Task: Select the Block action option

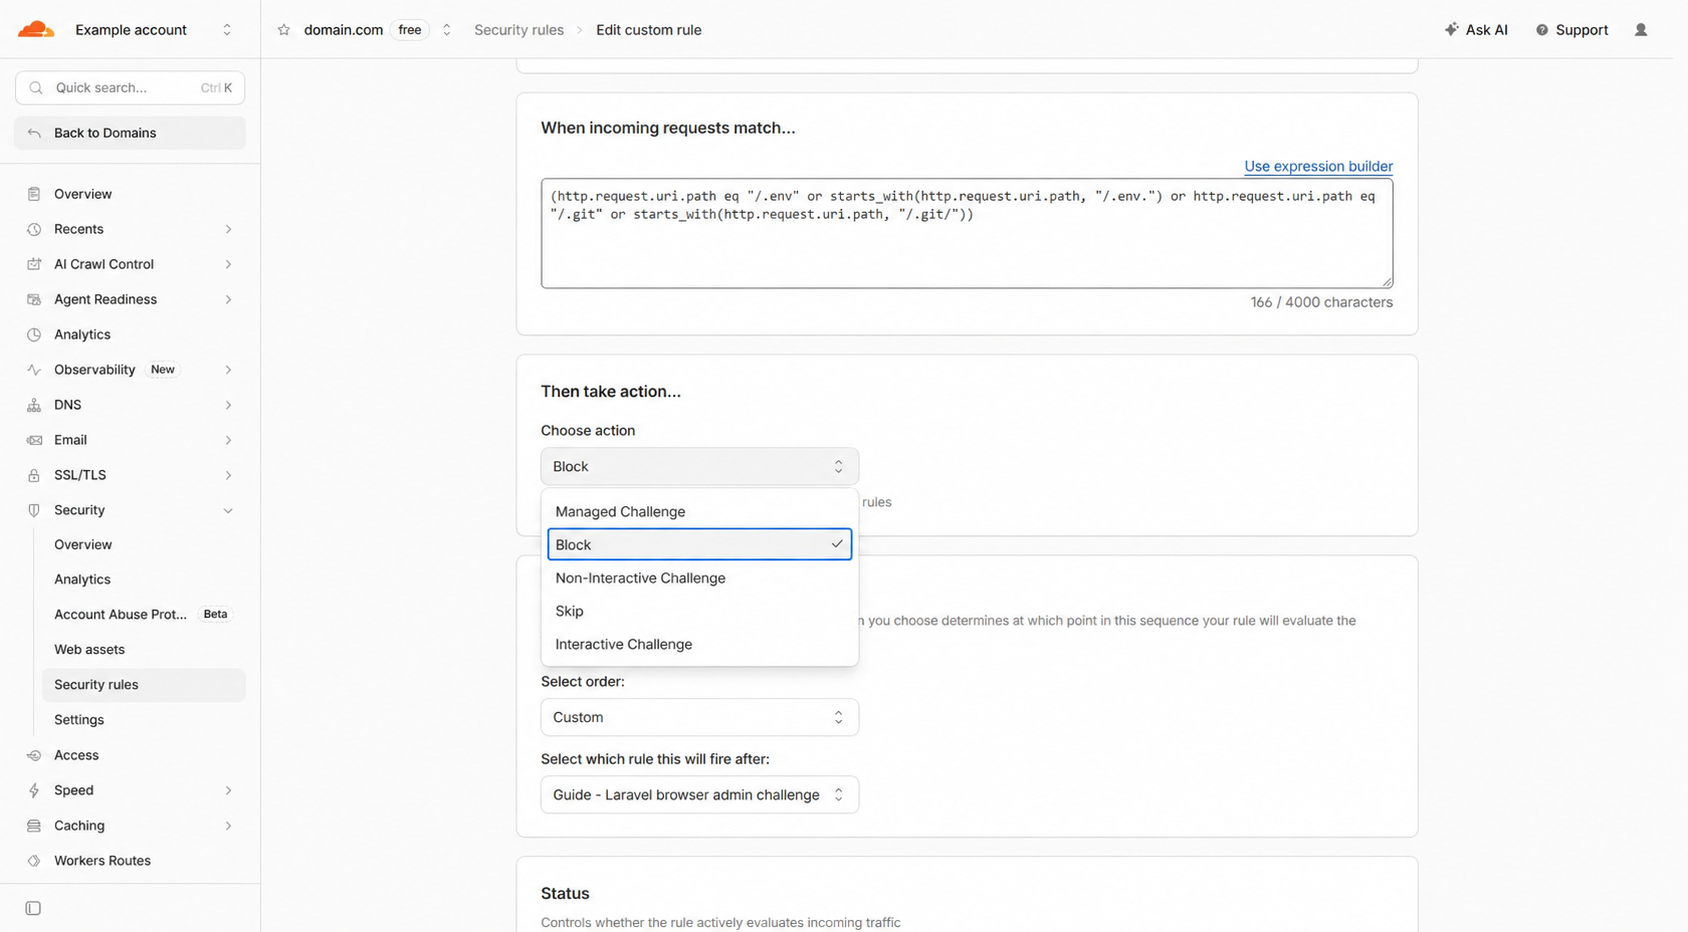Action: [x=699, y=544]
